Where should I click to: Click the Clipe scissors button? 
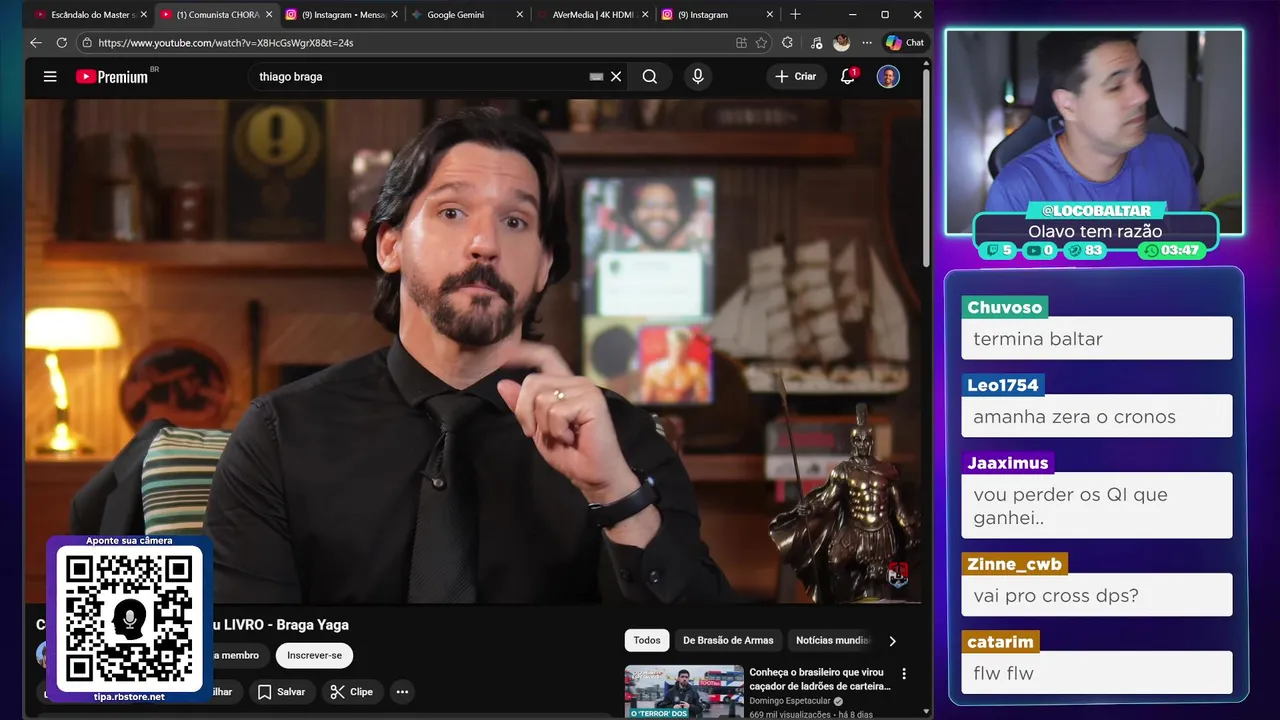[351, 691]
